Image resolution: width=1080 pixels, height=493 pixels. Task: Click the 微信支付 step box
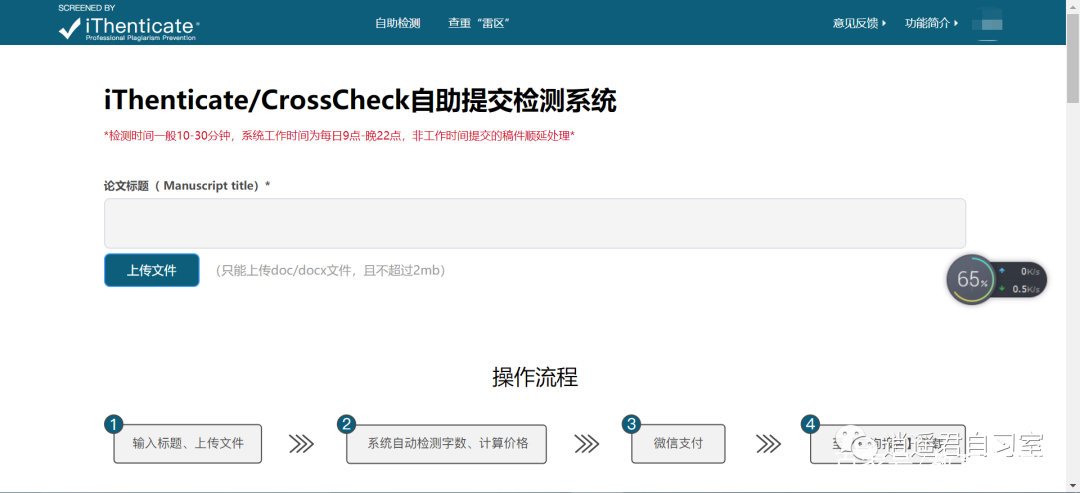coord(678,443)
